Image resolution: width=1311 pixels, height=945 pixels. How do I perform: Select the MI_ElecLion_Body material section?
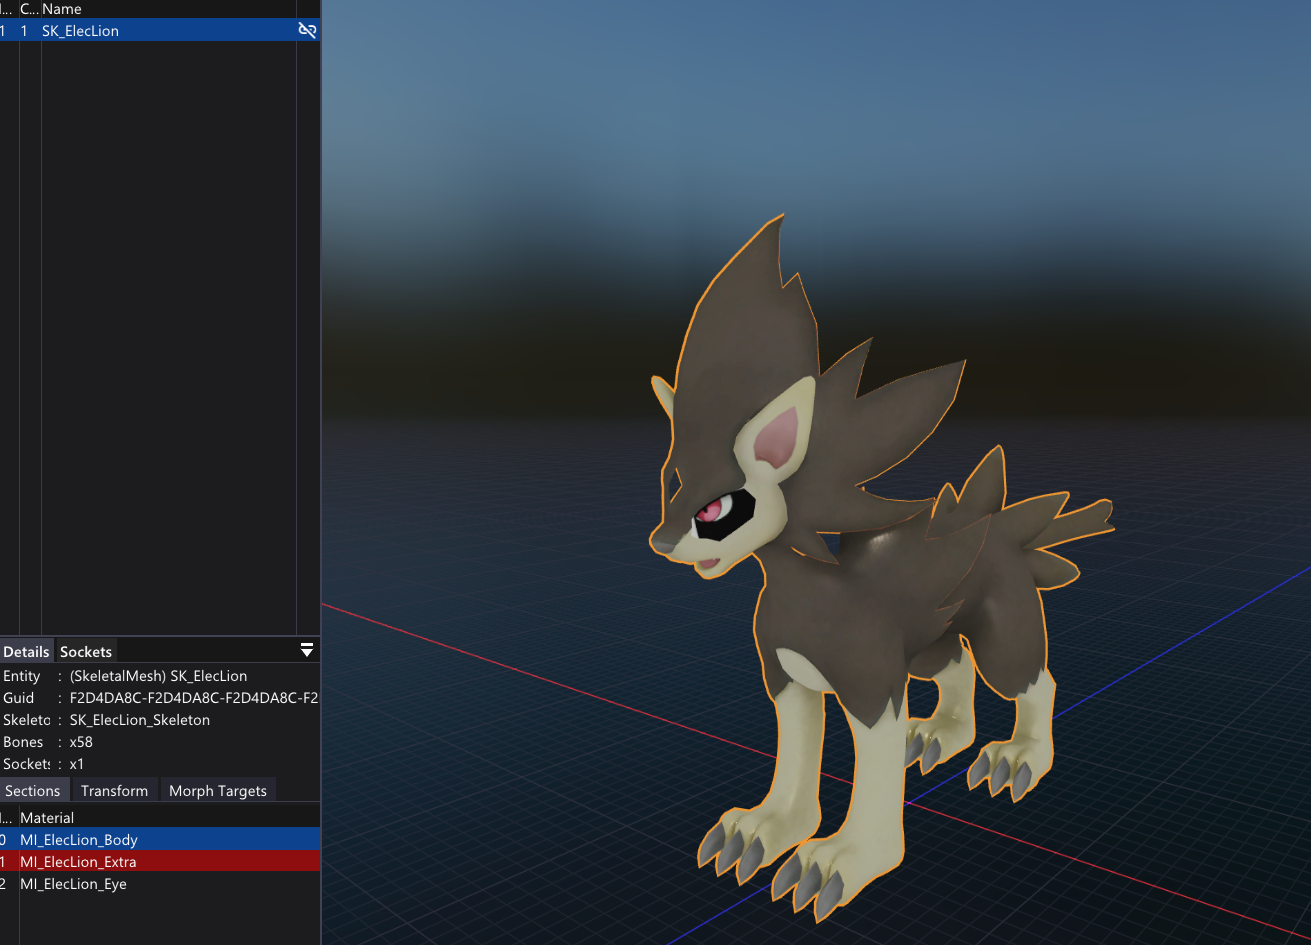(160, 840)
